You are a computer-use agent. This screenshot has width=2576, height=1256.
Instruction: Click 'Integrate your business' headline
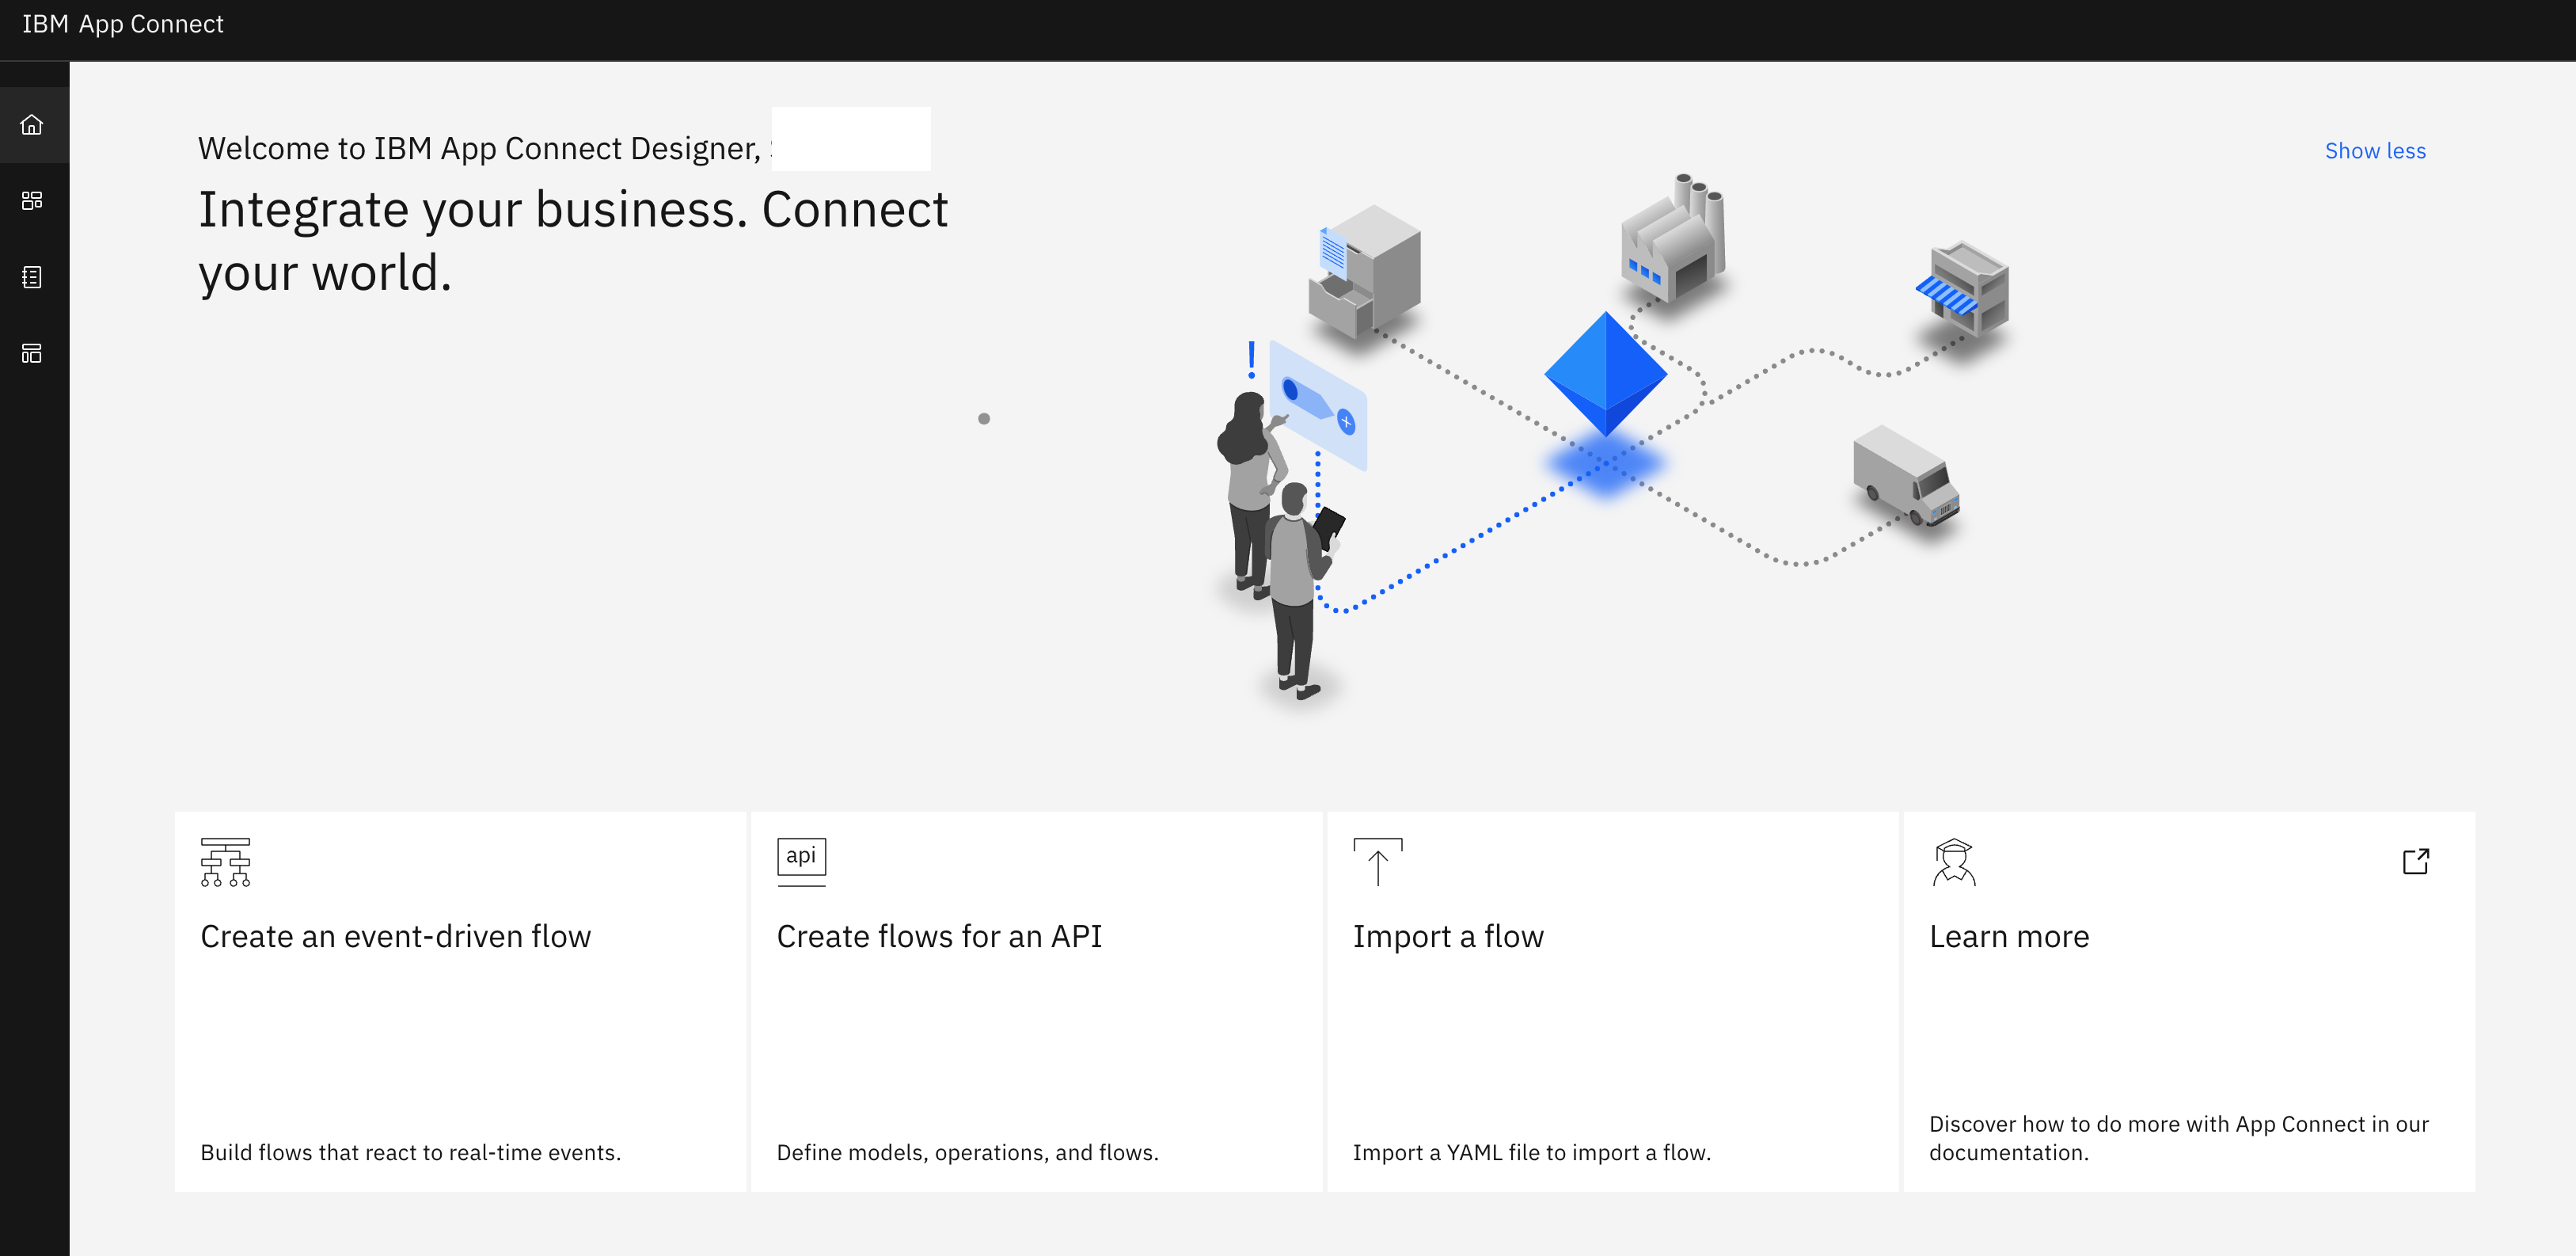click(573, 241)
